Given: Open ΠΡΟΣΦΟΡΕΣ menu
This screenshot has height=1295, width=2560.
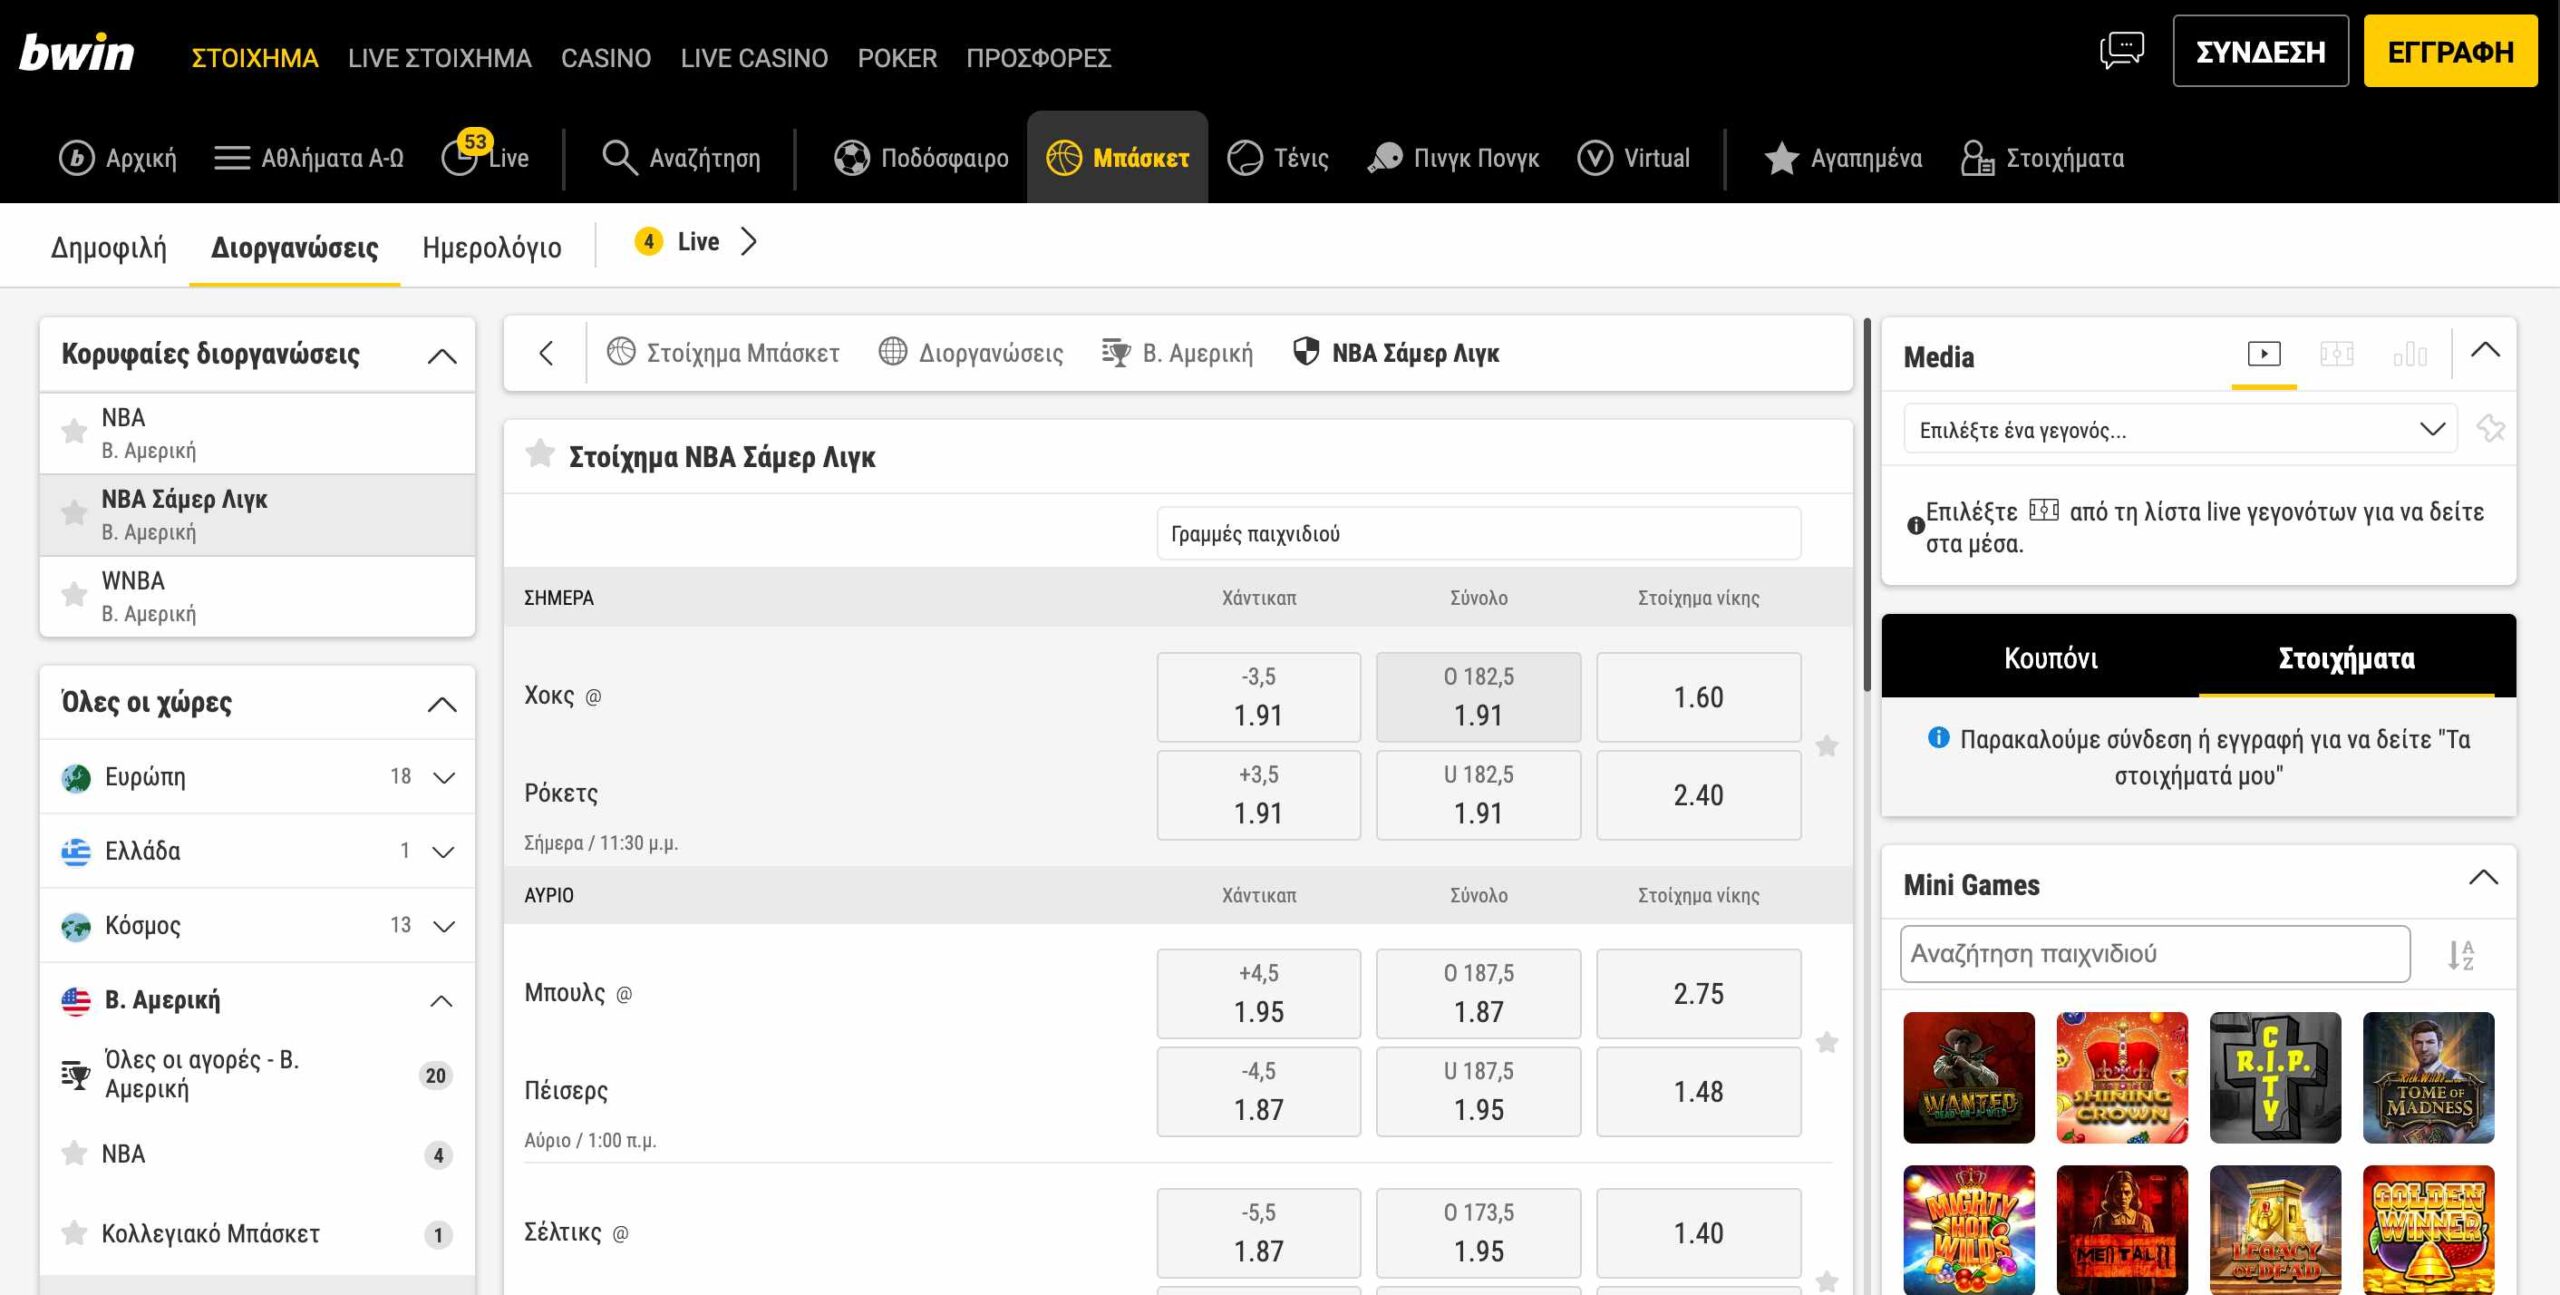Looking at the screenshot, I should pos(1038,58).
